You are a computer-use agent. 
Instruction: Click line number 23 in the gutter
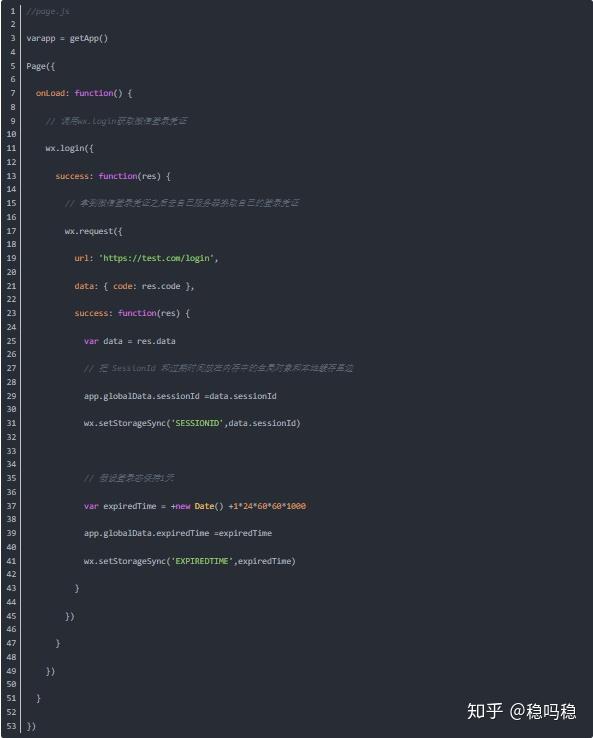(11, 313)
